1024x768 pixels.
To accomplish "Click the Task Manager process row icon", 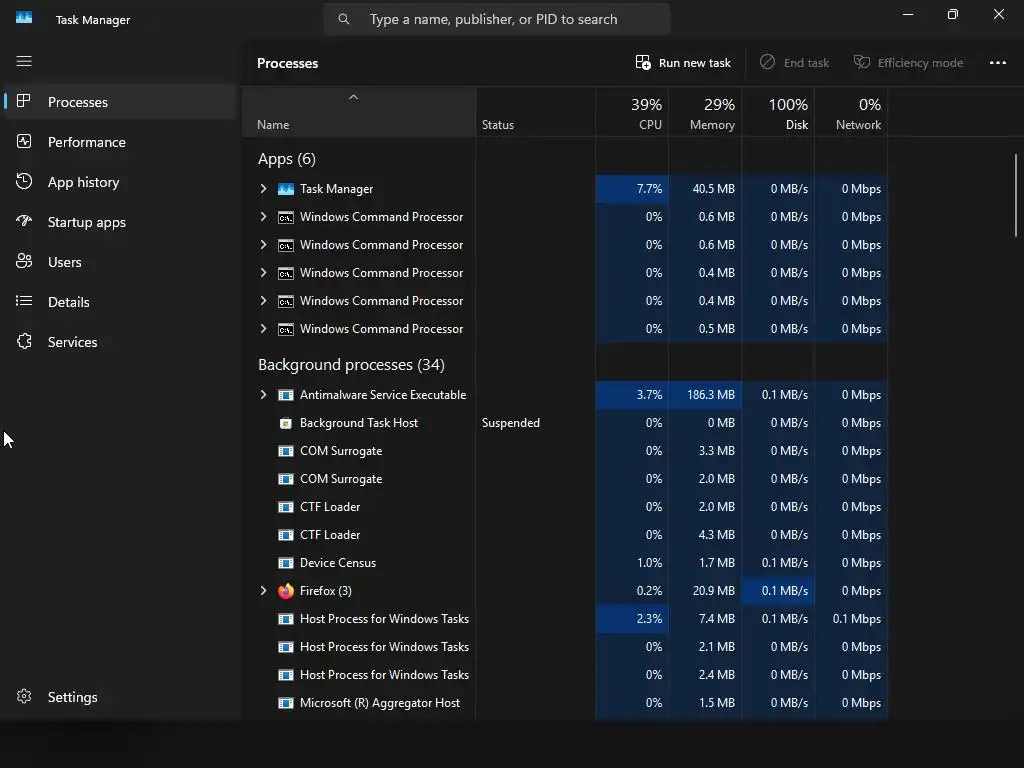I will 285,189.
